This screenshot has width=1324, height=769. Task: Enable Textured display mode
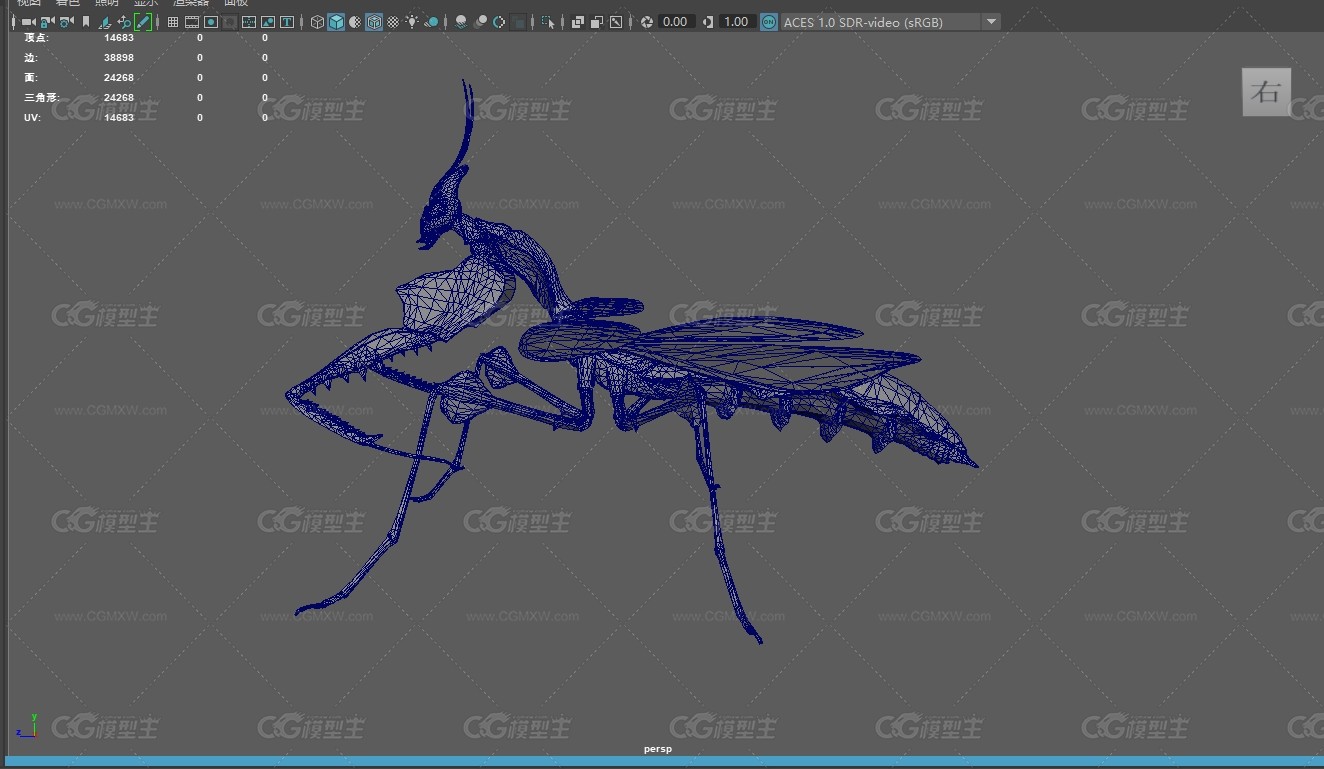[393, 21]
